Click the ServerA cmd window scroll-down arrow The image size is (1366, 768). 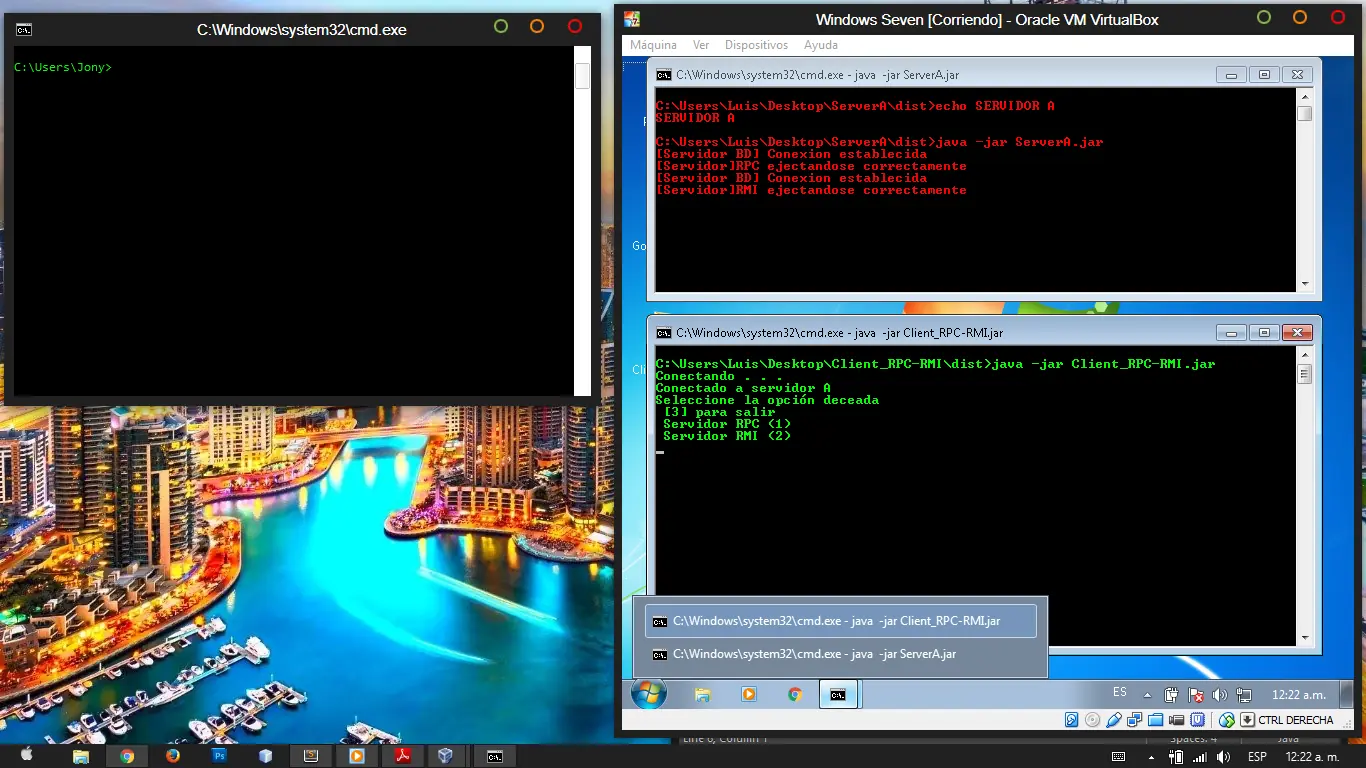[1304, 284]
